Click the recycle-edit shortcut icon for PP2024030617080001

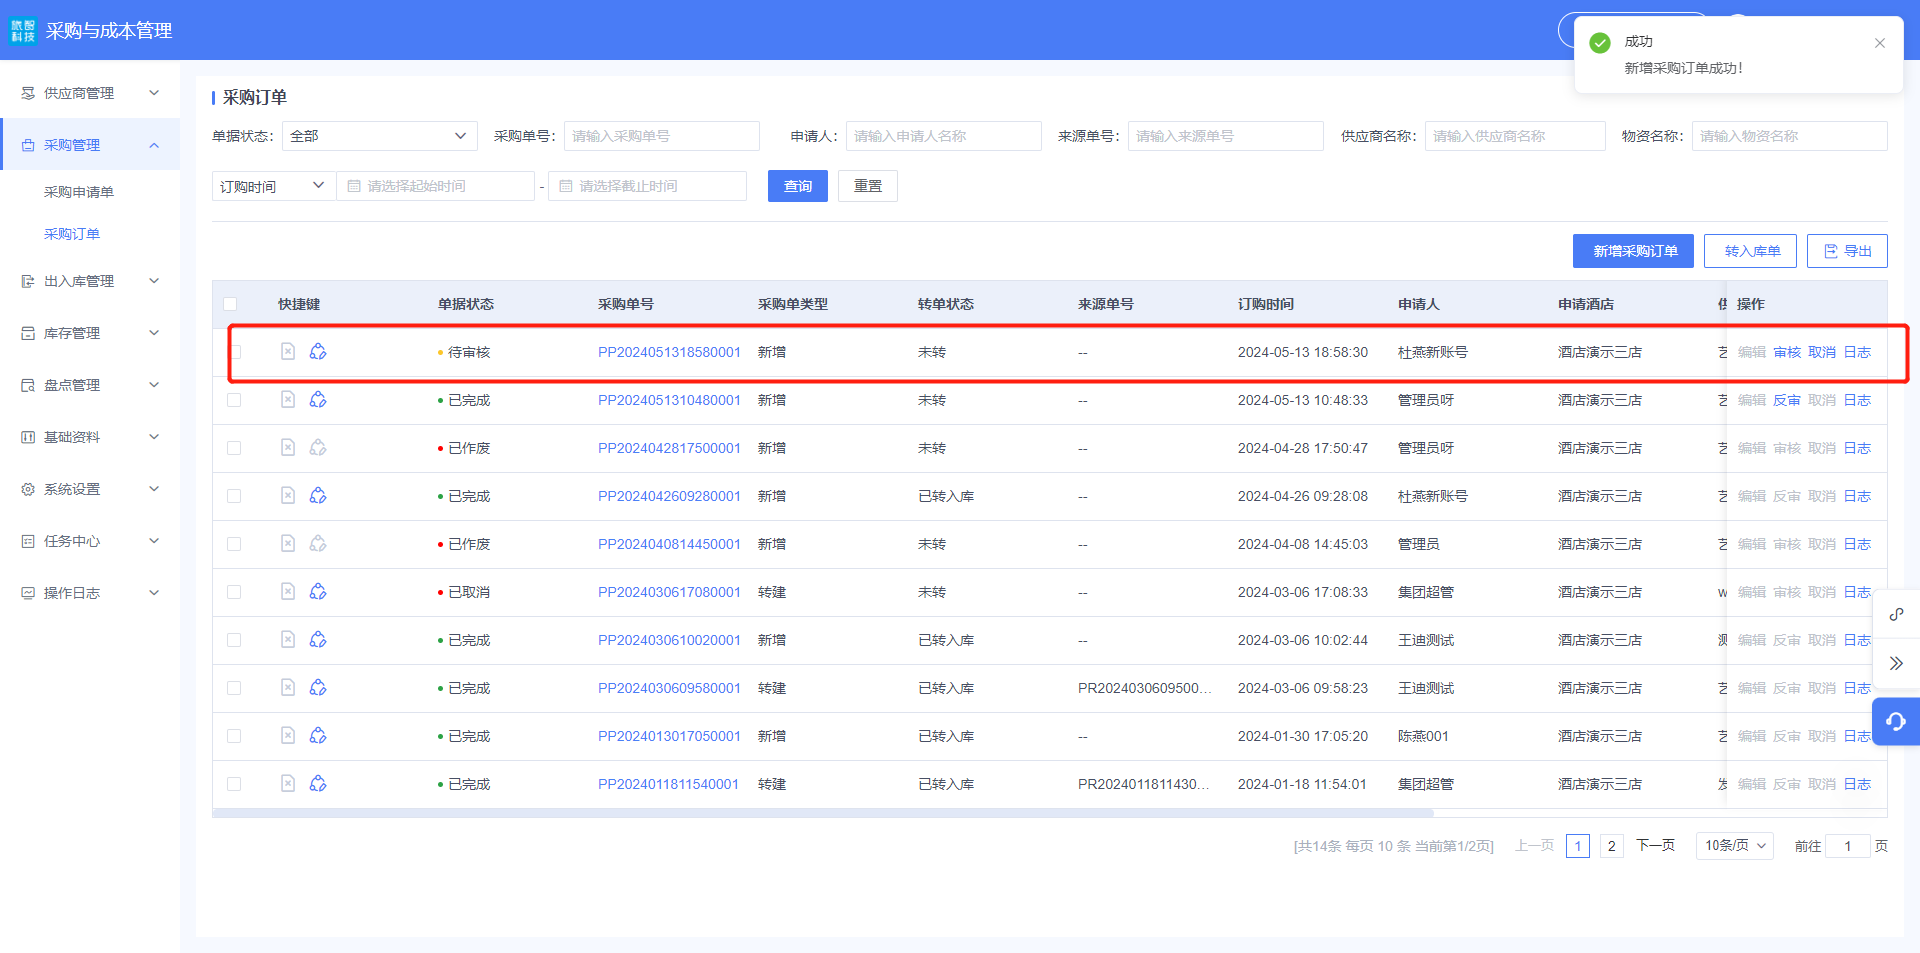[318, 591]
